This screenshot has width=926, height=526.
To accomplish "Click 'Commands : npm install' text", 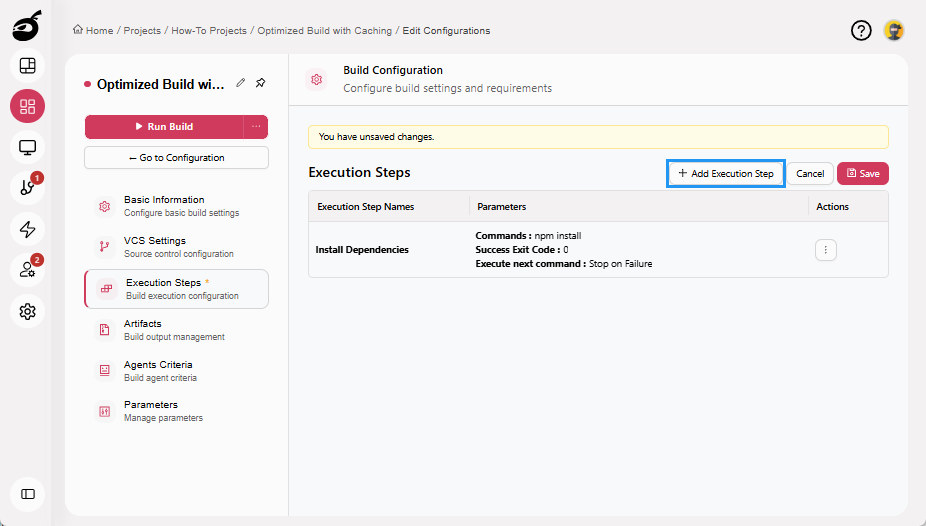I will point(528,236).
